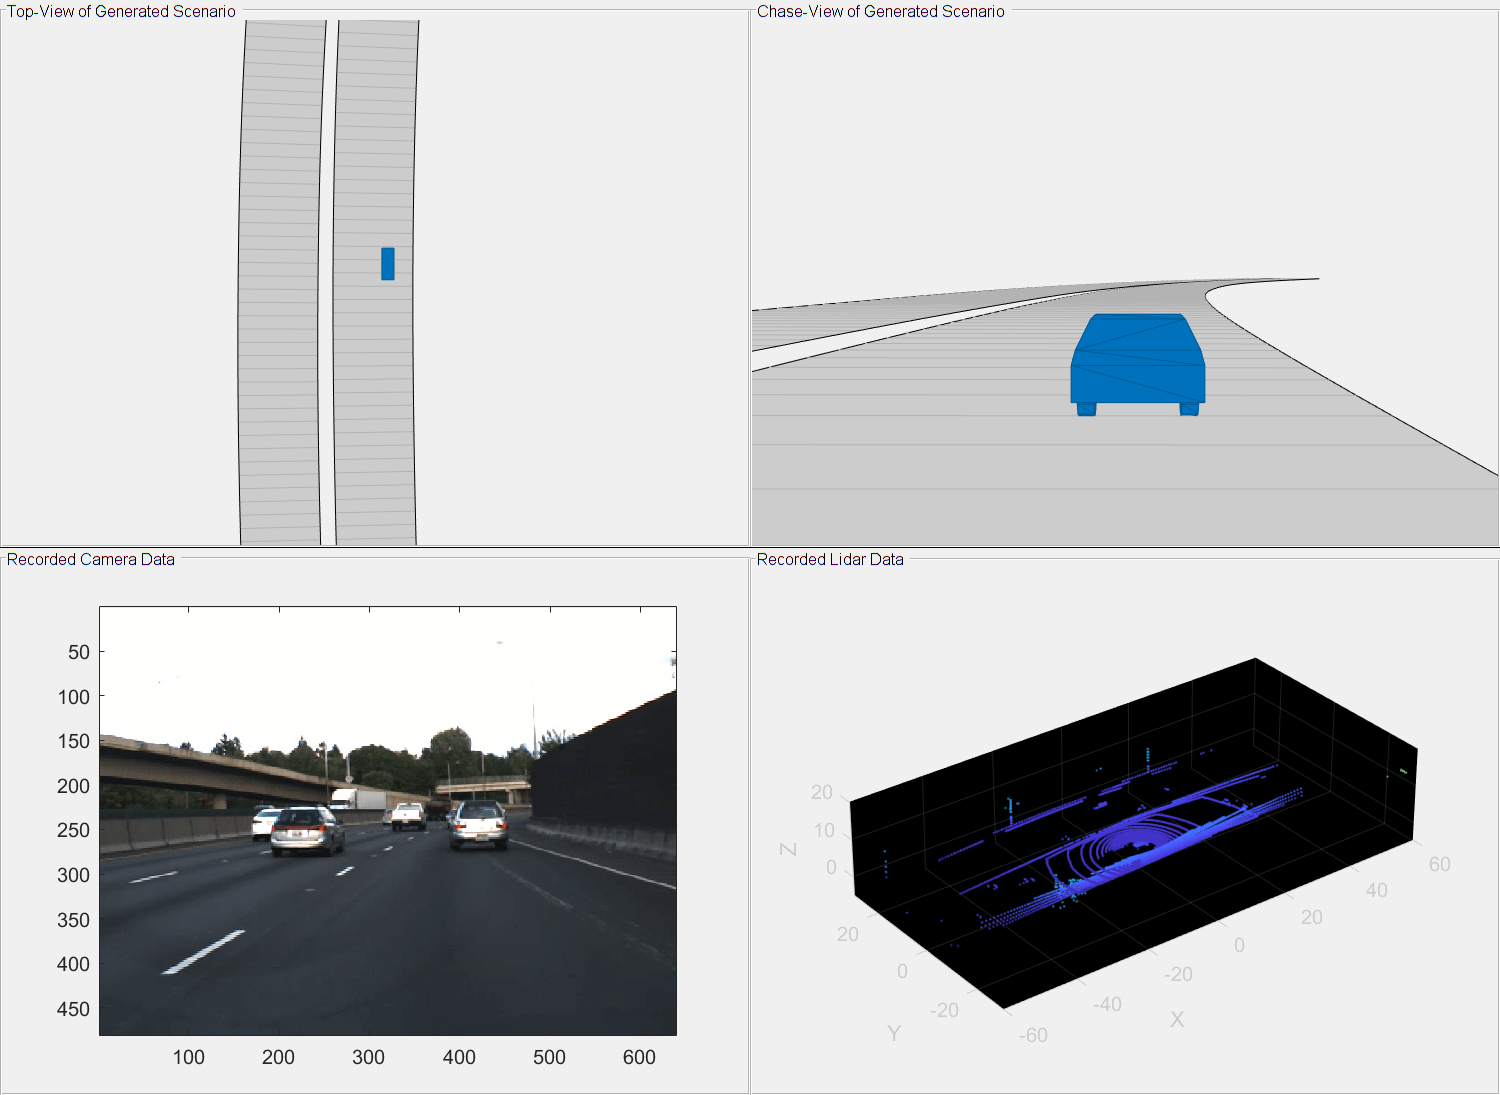Select the Recorded Camera Data title

click(x=90, y=559)
